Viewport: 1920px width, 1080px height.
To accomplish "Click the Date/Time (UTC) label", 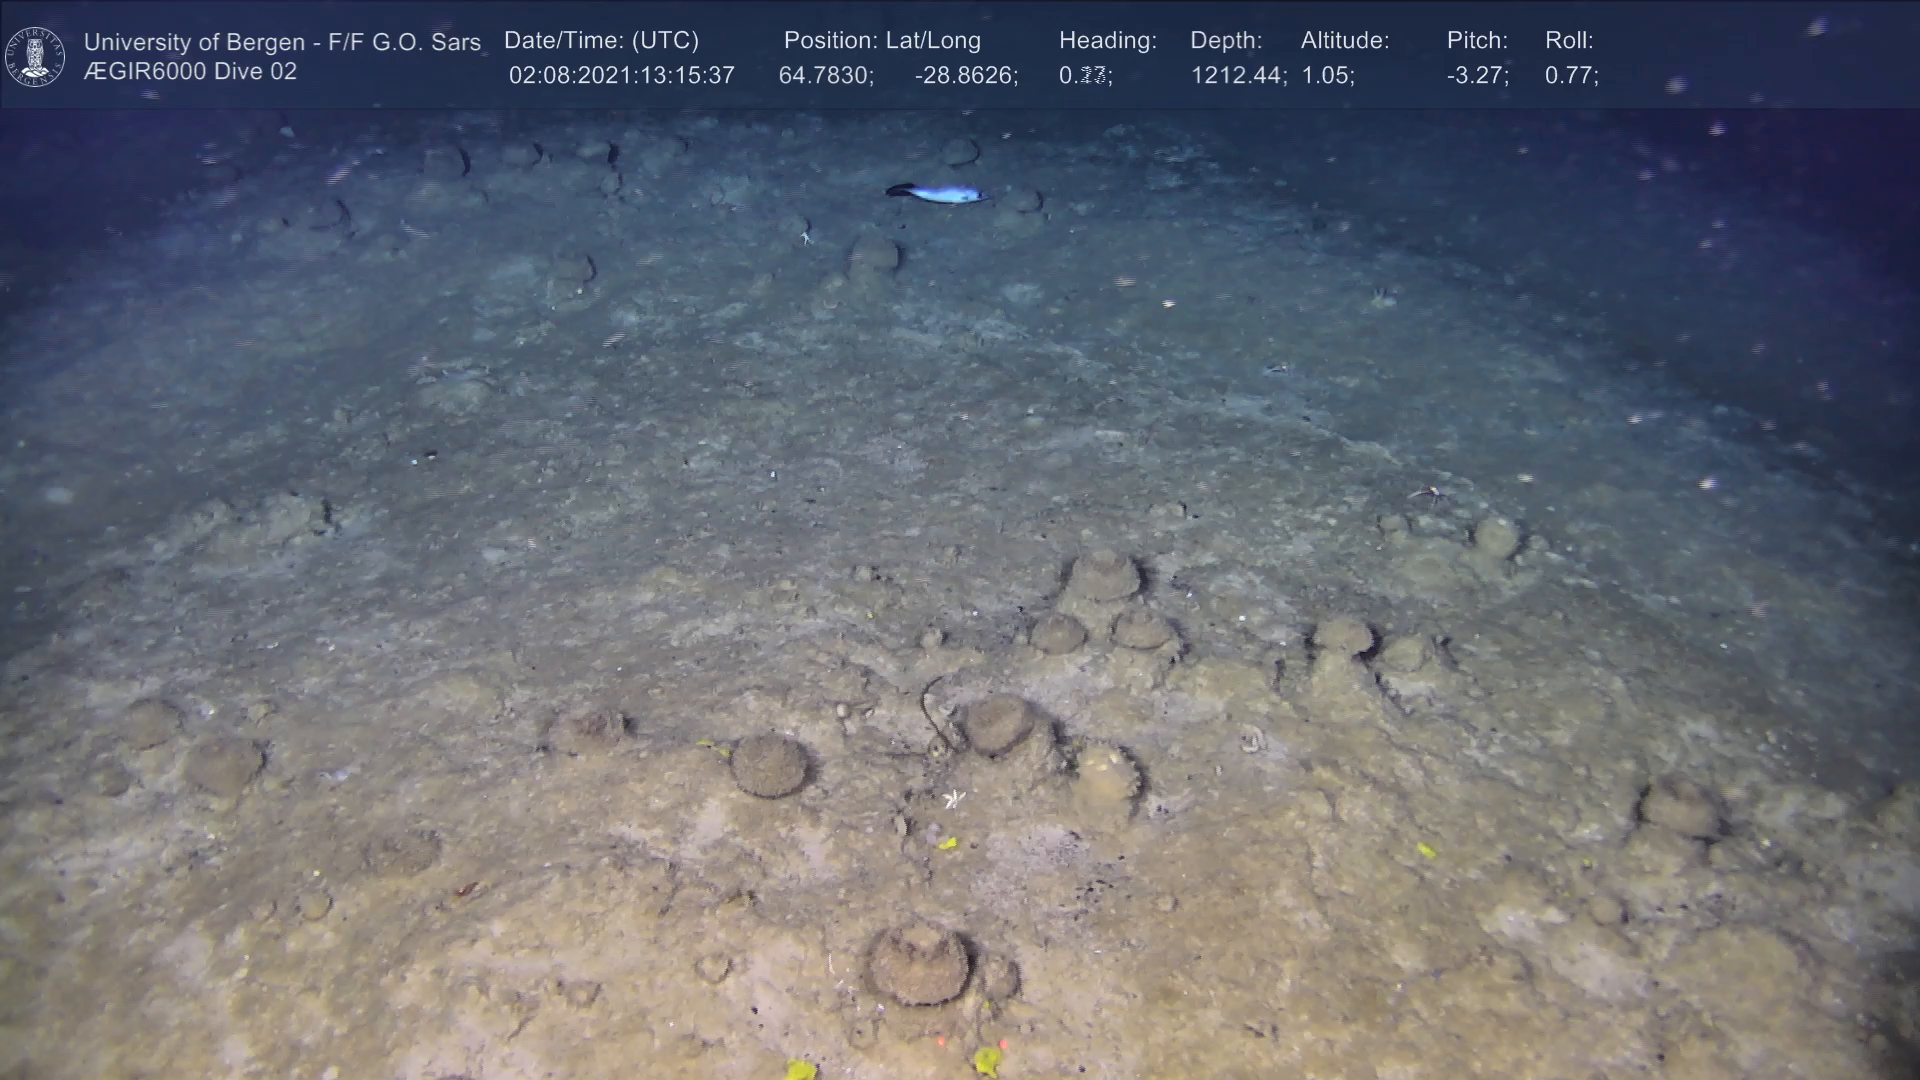I will [601, 41].
